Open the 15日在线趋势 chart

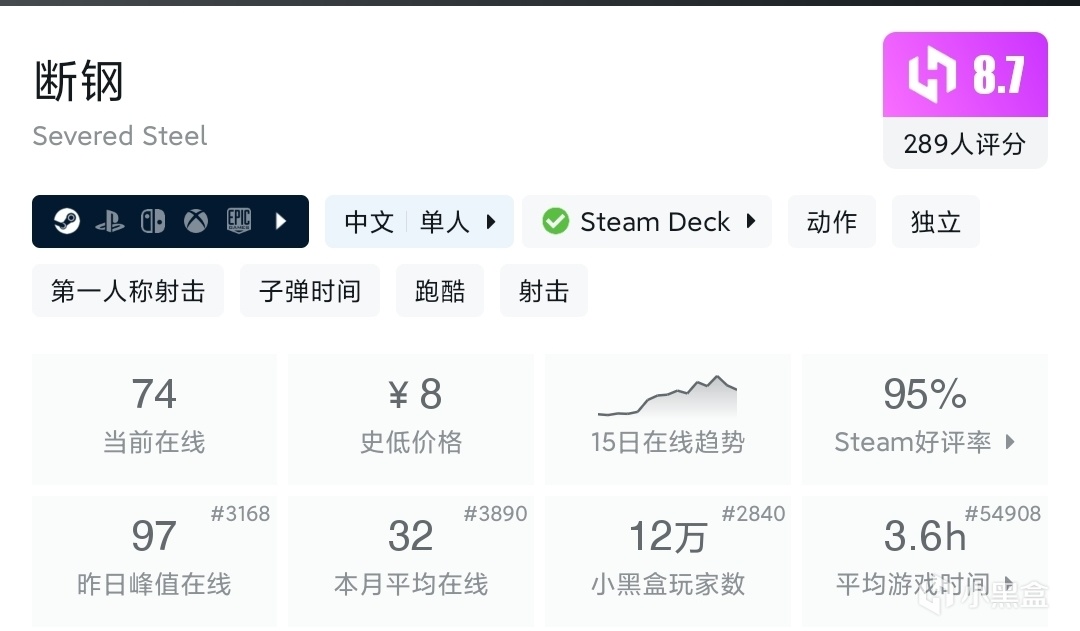pos(667,419)
